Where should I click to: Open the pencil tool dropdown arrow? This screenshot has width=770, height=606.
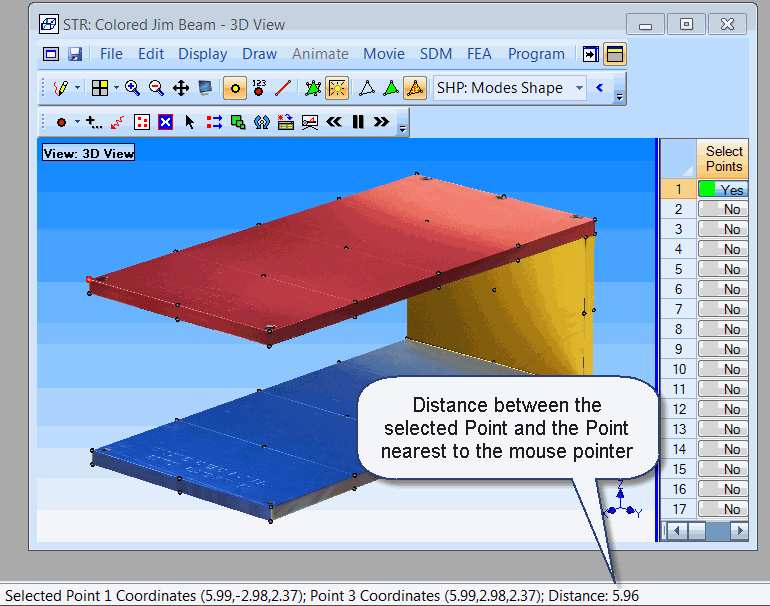pos(78,88)
